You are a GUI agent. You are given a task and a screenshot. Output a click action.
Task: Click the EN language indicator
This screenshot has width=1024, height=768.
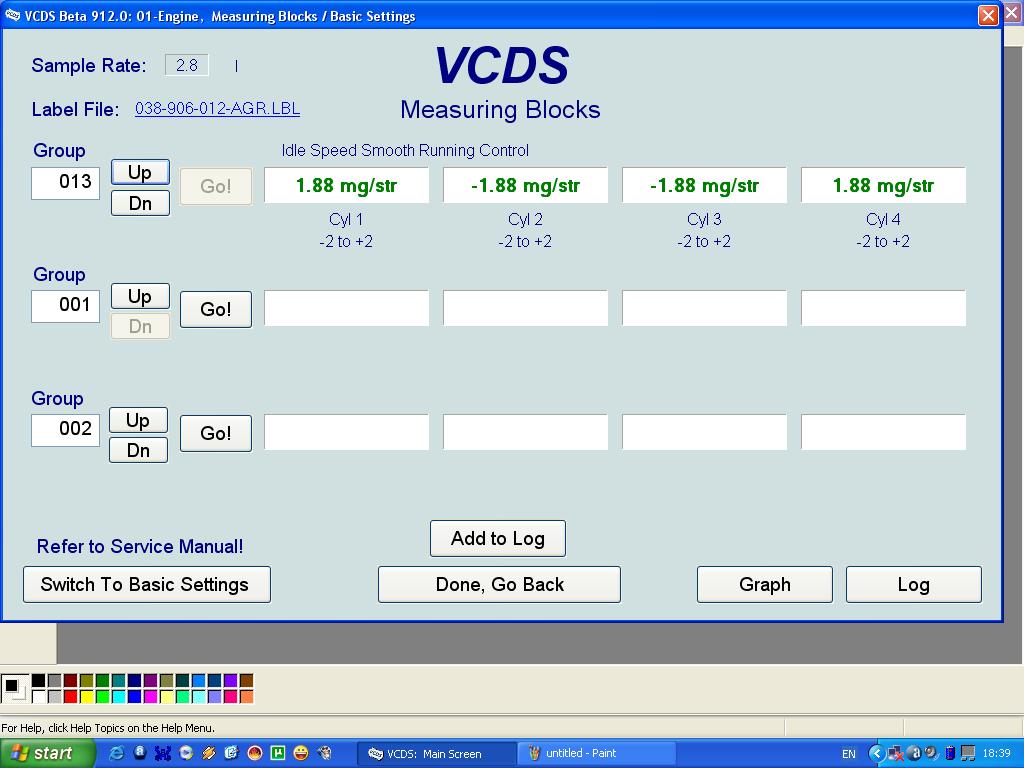(849, 754)
